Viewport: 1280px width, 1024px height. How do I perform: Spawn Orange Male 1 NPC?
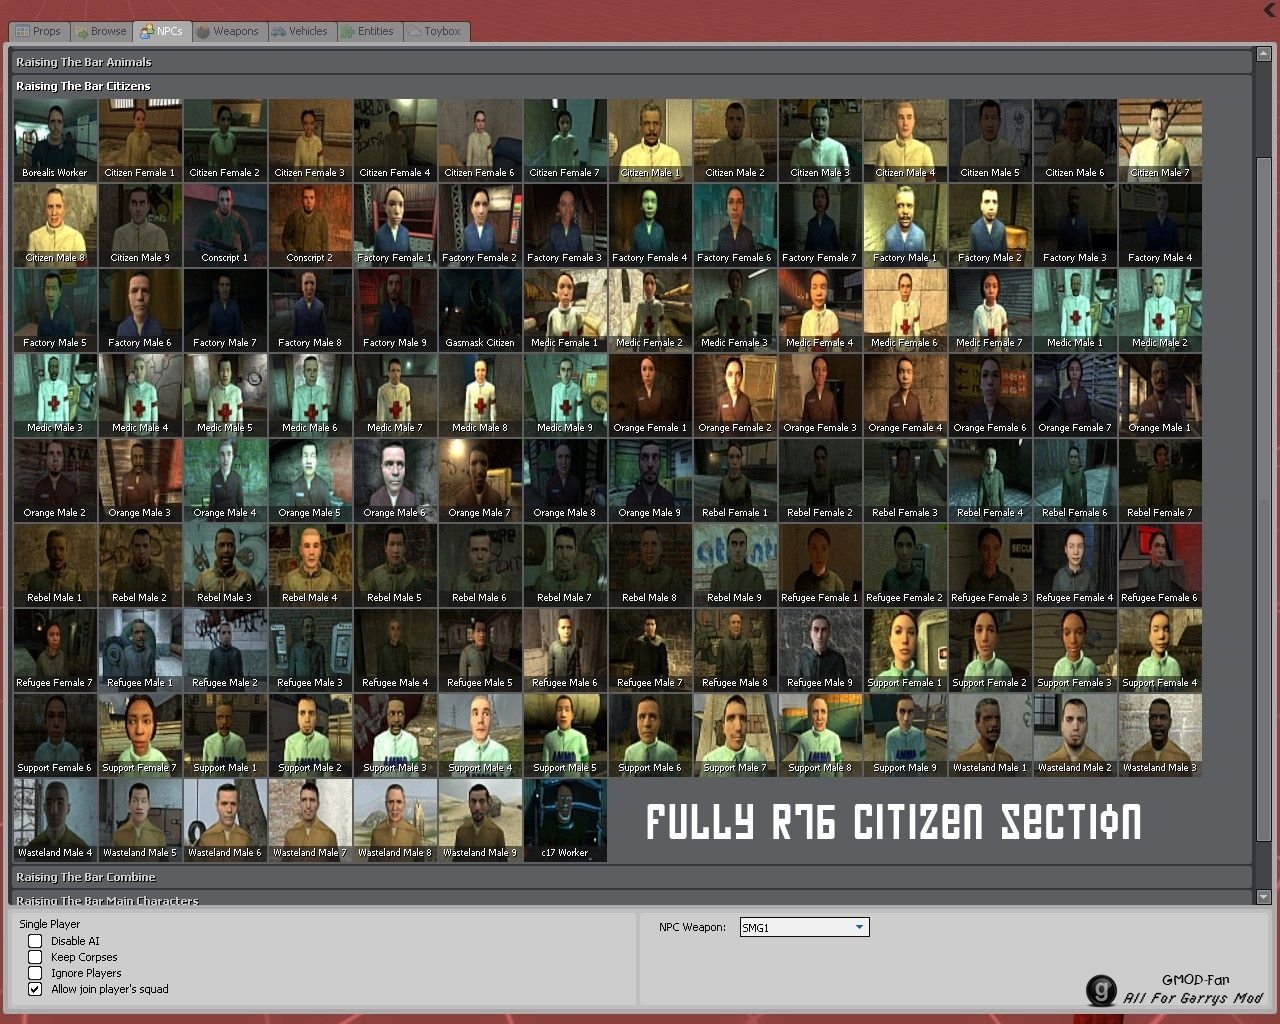(x=1160, y=395)
